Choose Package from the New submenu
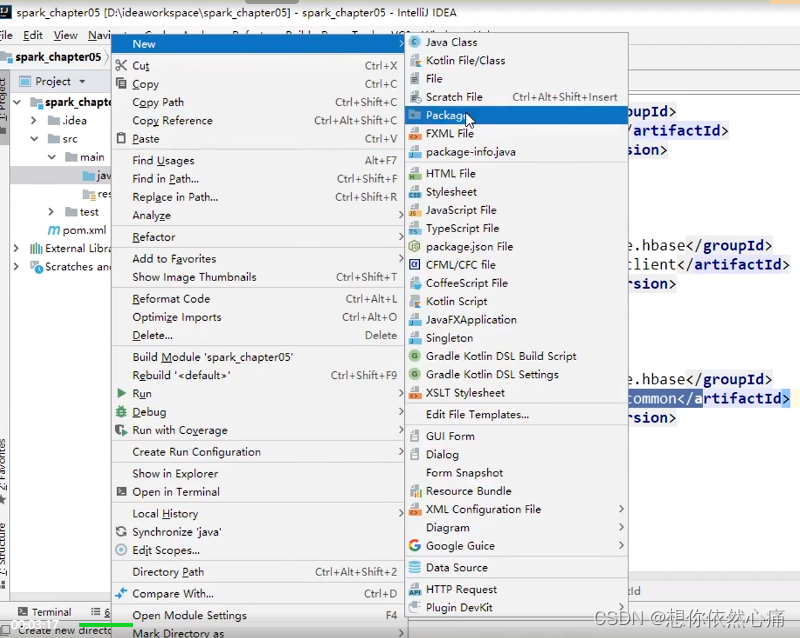This screenshot has width=800, height=638. coord(516,115)
